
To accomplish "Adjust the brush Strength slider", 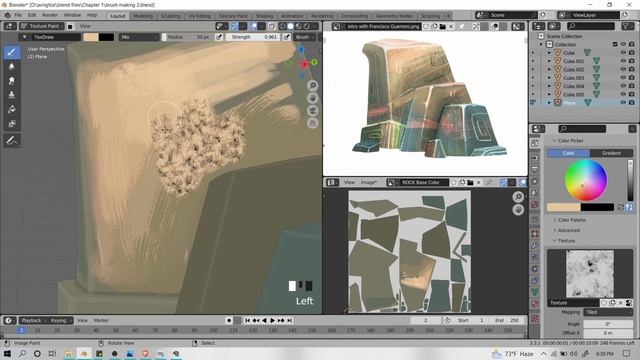I will pyautogui.click(x=253, y=37).
